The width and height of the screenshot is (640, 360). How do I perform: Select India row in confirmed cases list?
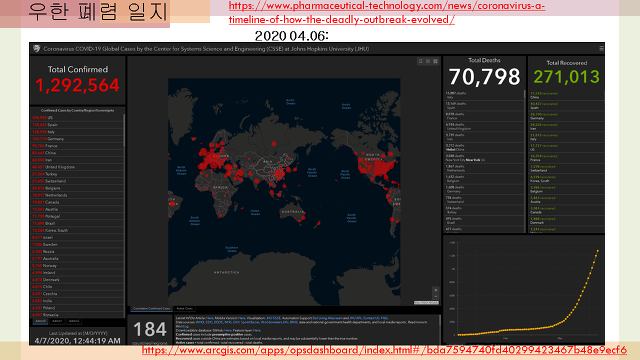point(77,301)
